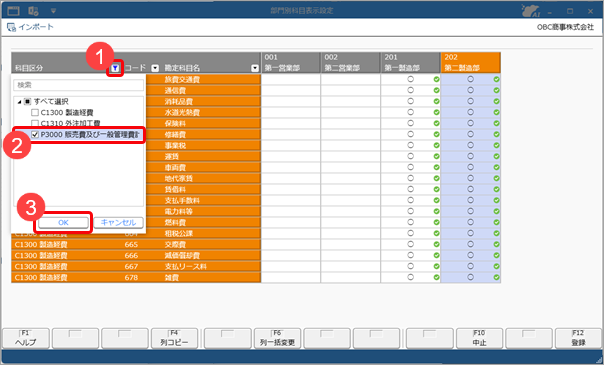Image resolution: width=604 pixels, height=365 pixels.
Task: Click green check icon in 201 column for 修繕費
Action: point(436,134)
